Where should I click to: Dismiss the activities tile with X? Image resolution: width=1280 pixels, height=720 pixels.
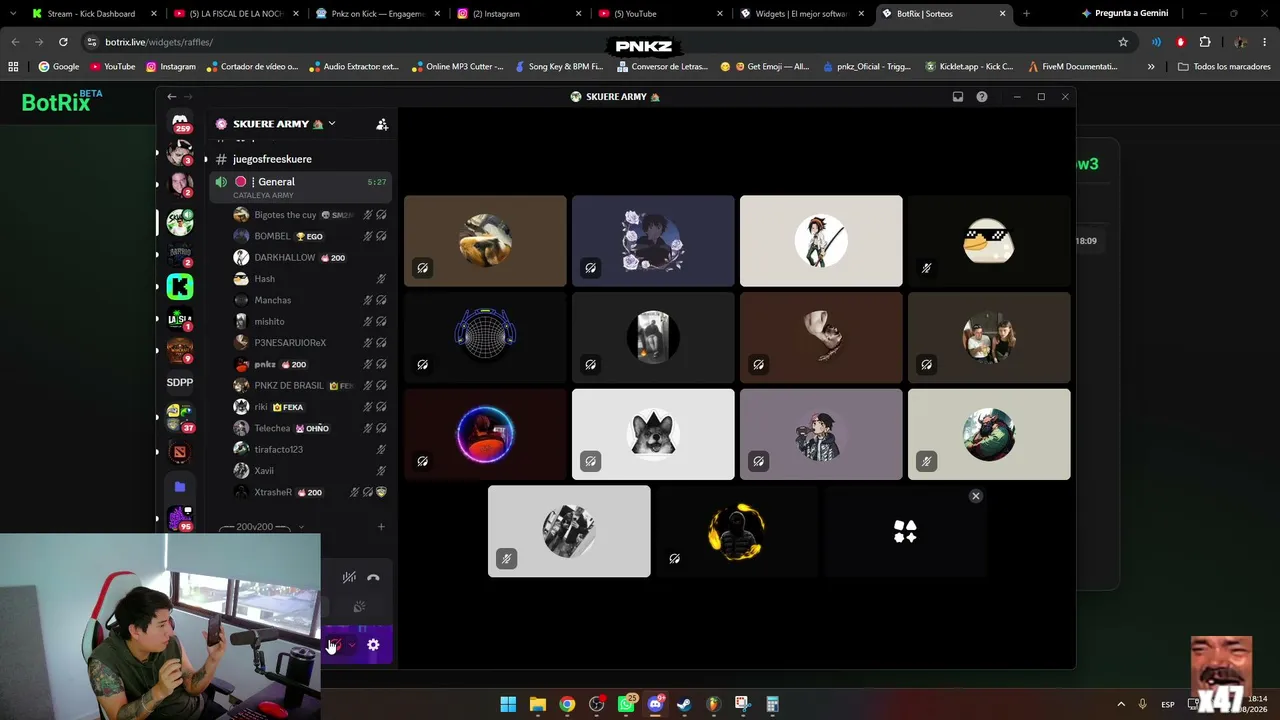976,496
